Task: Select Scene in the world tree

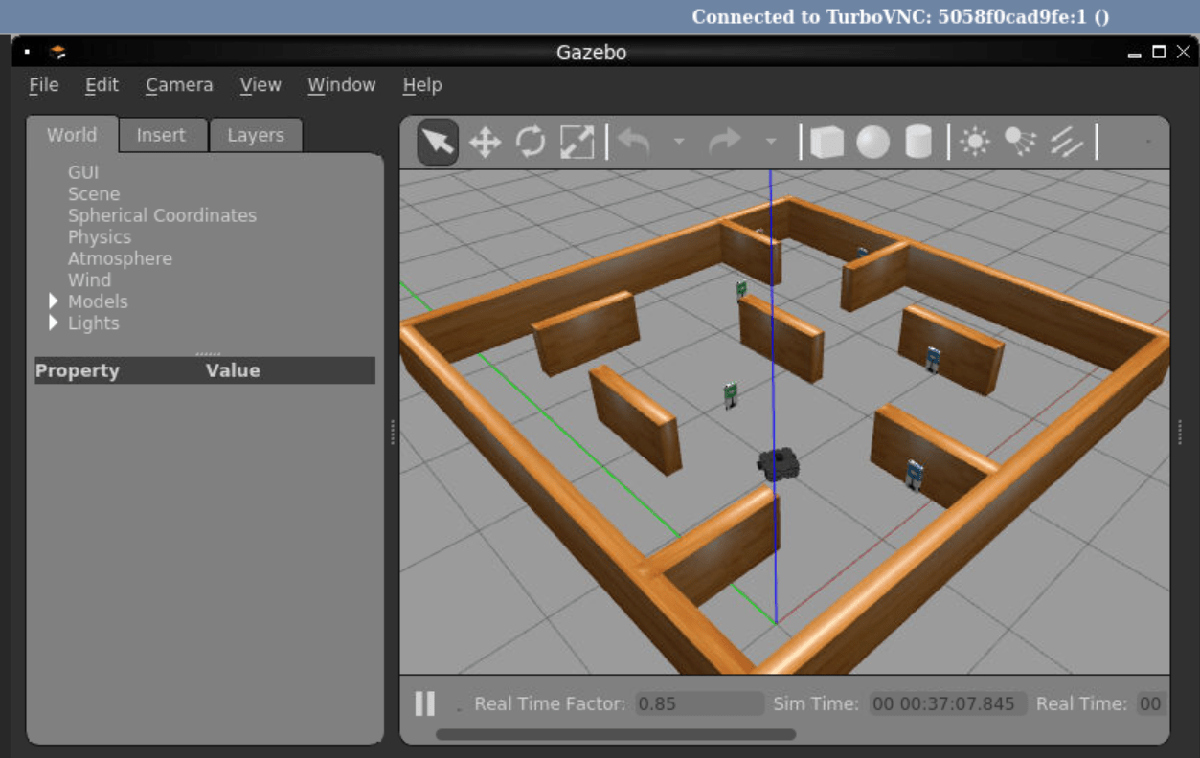Action: pyautogui.click(x=94, y=194)
